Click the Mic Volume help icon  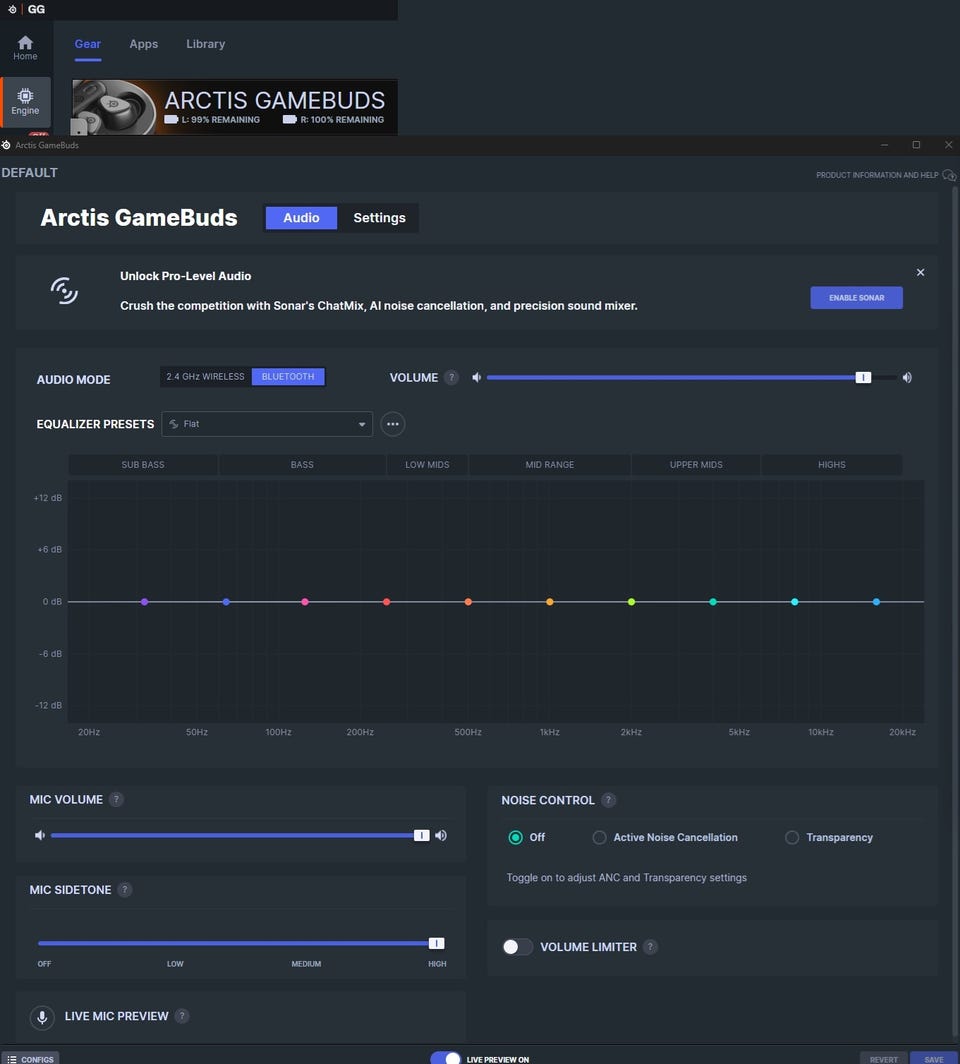[116, 799]
